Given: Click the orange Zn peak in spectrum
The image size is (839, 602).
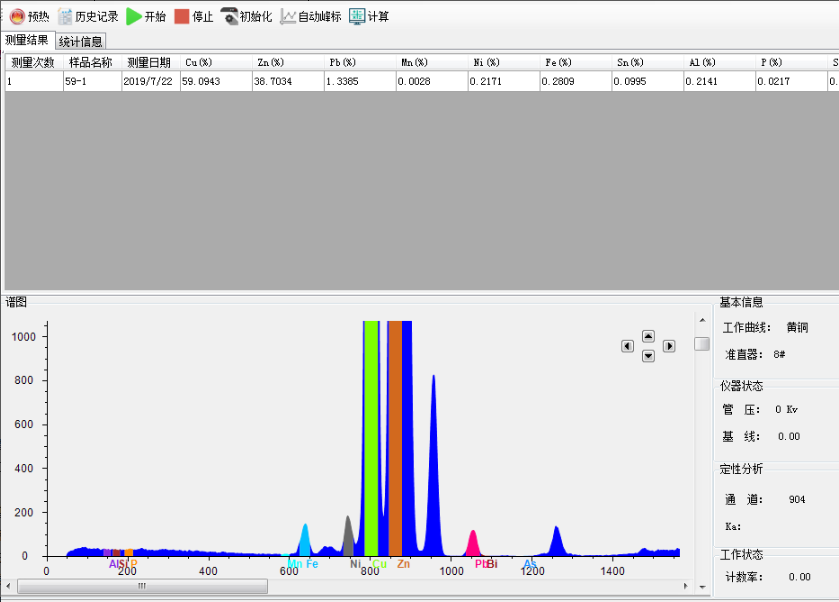Looking at the screenshot, I should click(x=395, y=440).
